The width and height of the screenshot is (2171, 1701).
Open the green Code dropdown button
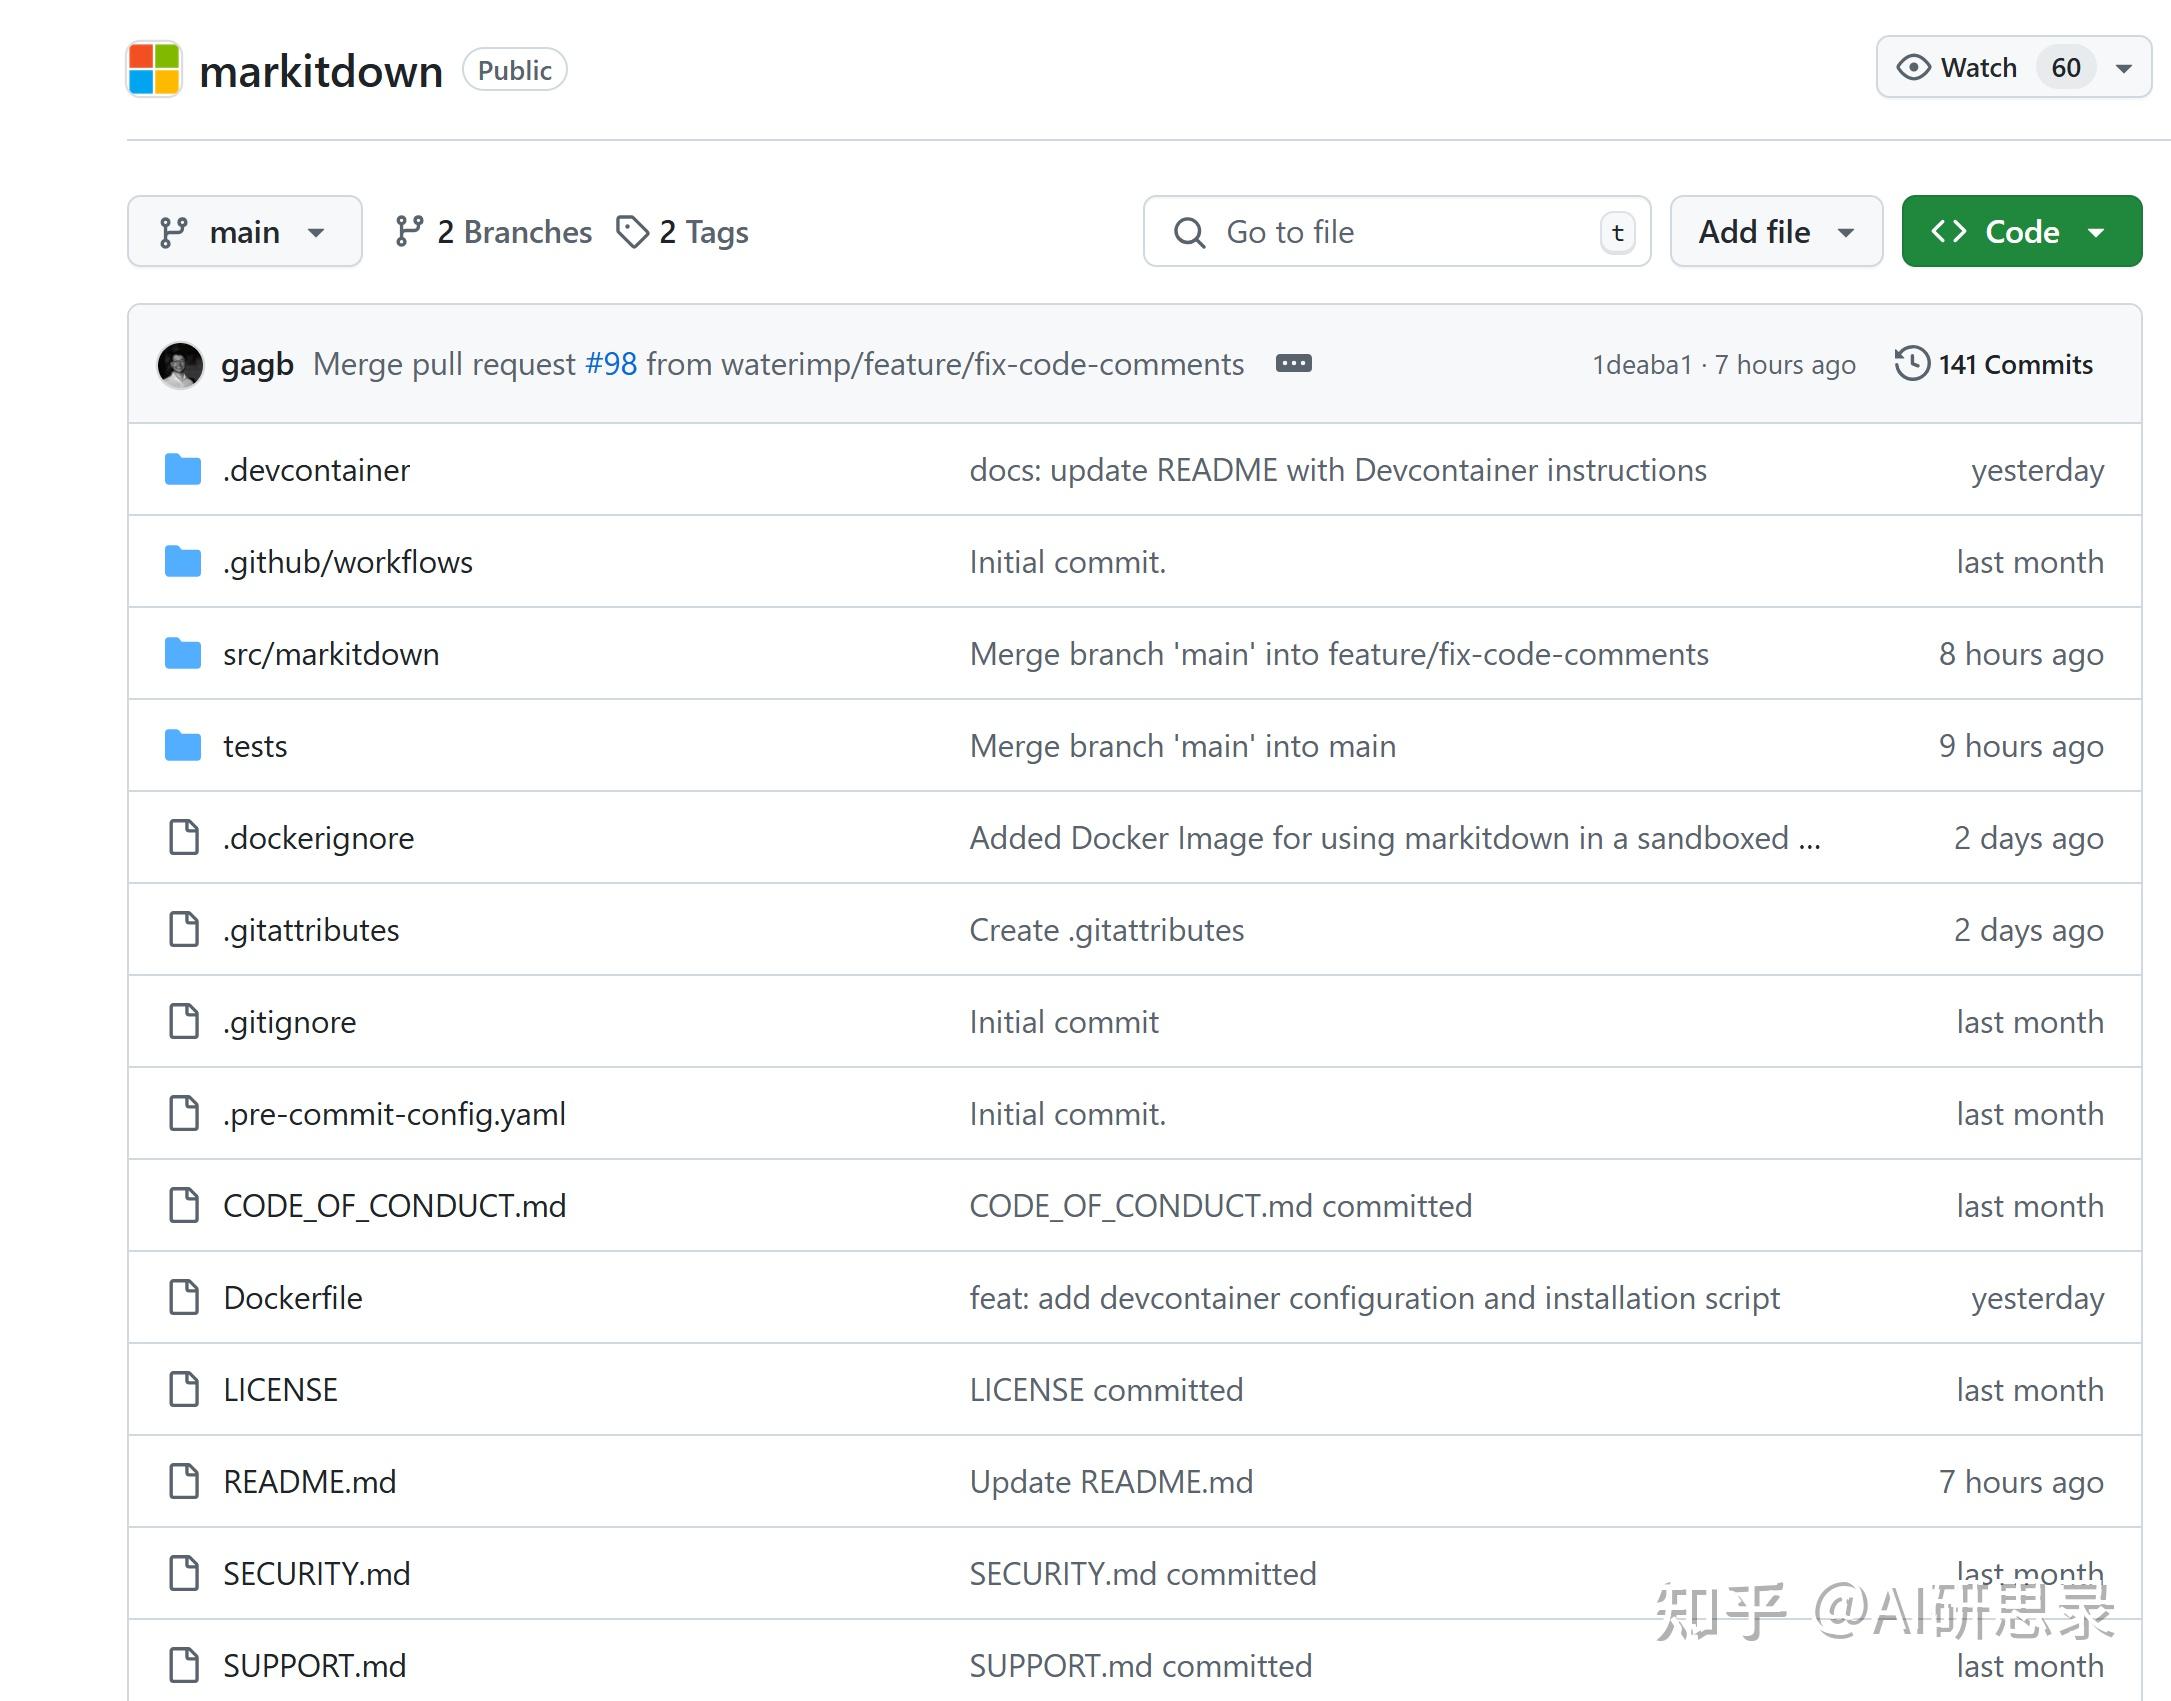coord(2021,232)
